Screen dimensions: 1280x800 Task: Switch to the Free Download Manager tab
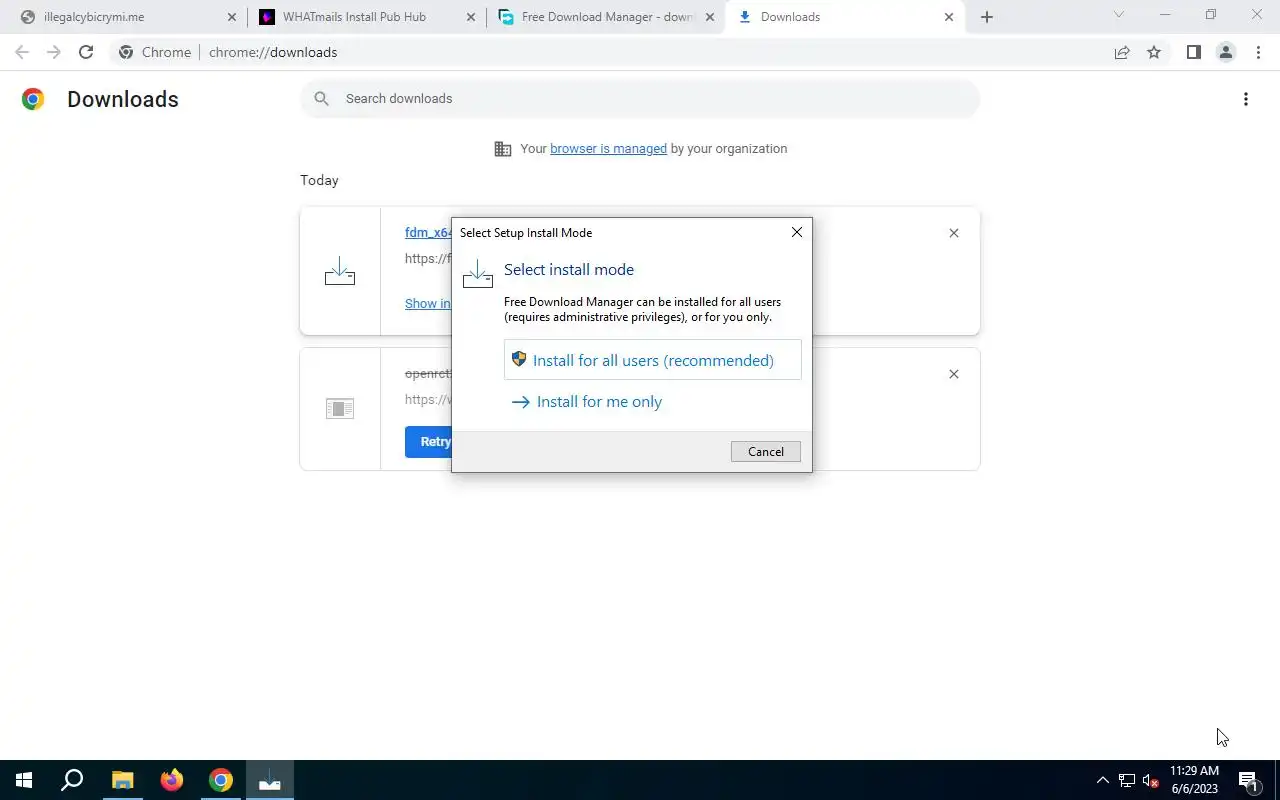pos(608,17)
